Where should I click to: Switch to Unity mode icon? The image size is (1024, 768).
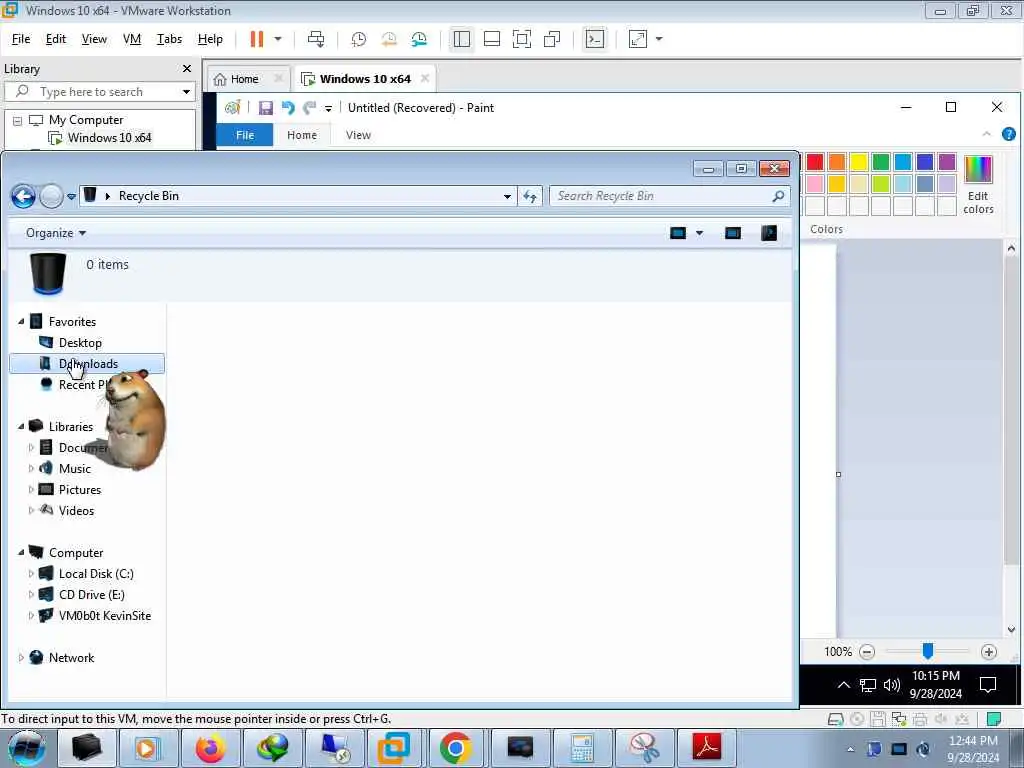552,39
